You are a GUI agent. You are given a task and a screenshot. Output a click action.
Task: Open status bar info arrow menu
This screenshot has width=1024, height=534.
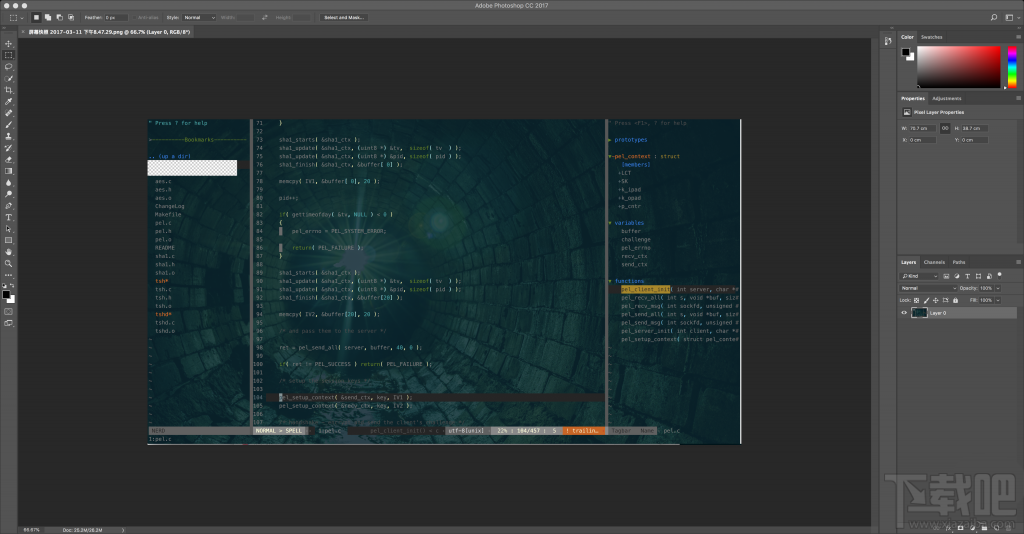pyautogui.click(x=123, y=530)
